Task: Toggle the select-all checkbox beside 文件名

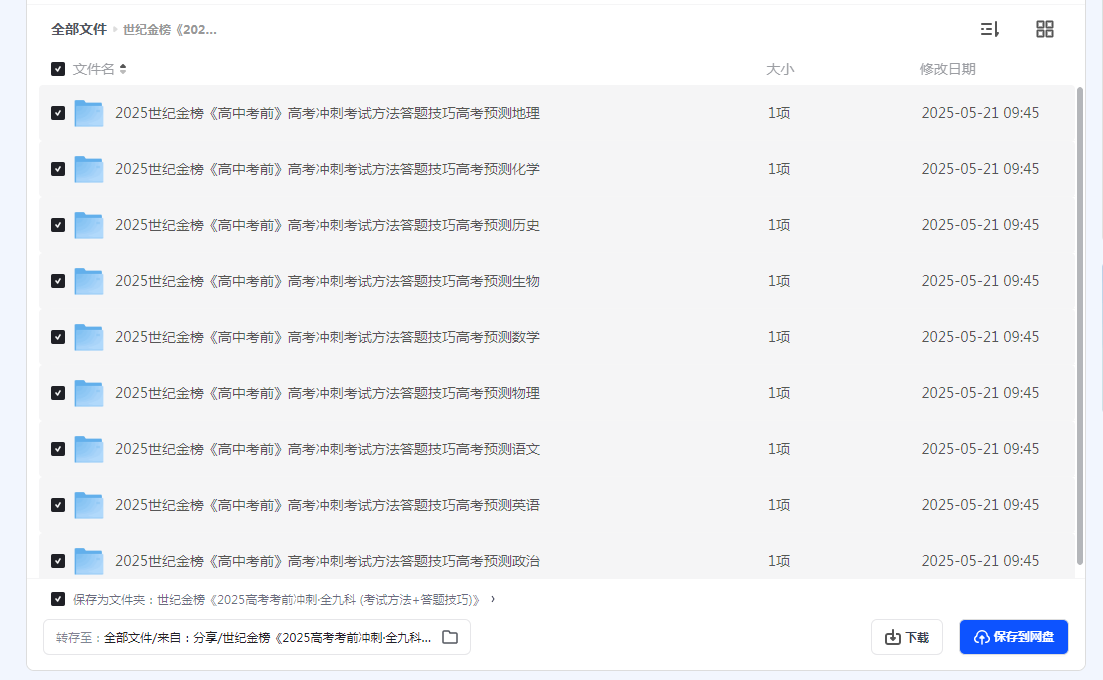Action: (58, 69)
